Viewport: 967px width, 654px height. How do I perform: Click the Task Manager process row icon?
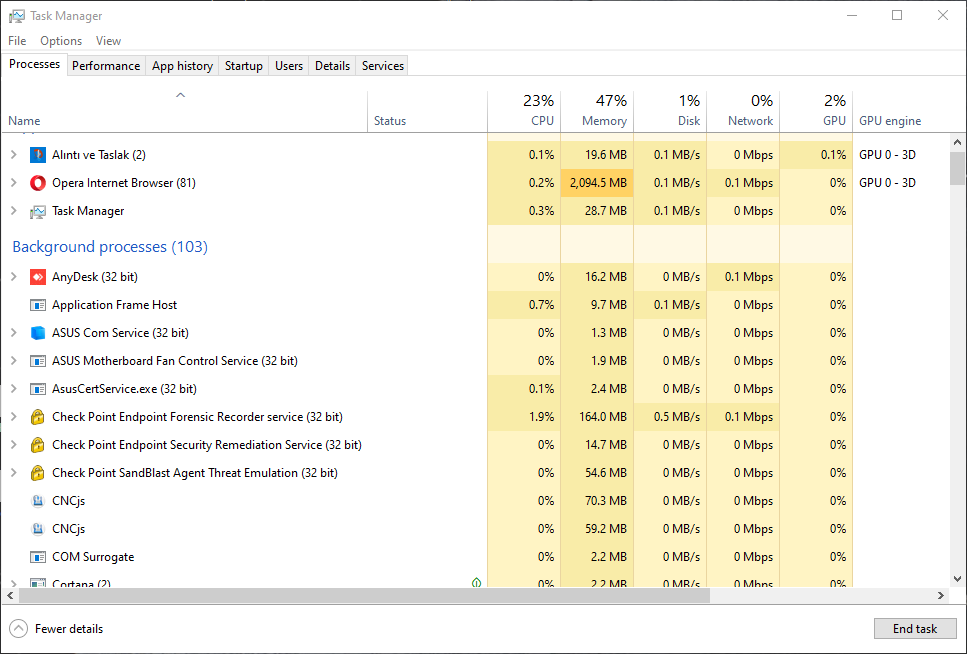[x=38, y=211]
